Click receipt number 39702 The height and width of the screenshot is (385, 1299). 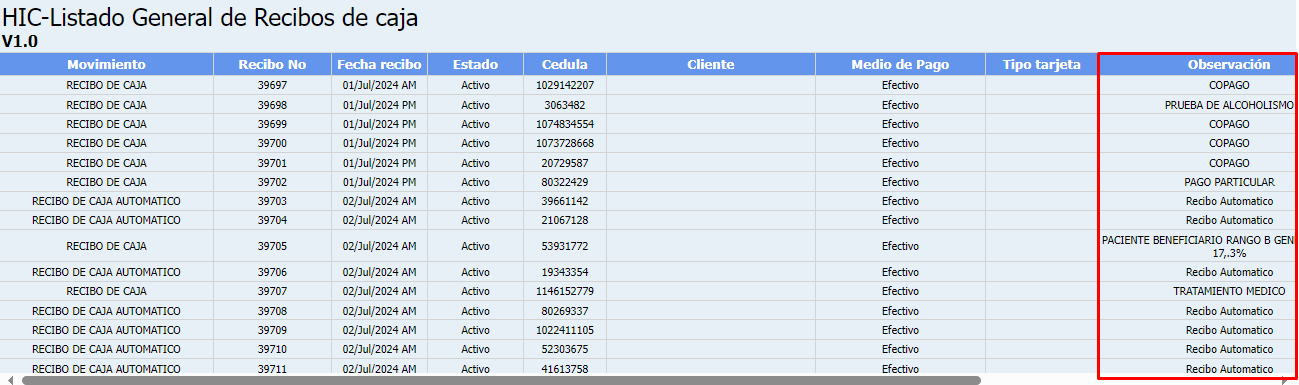coord(272,182)
